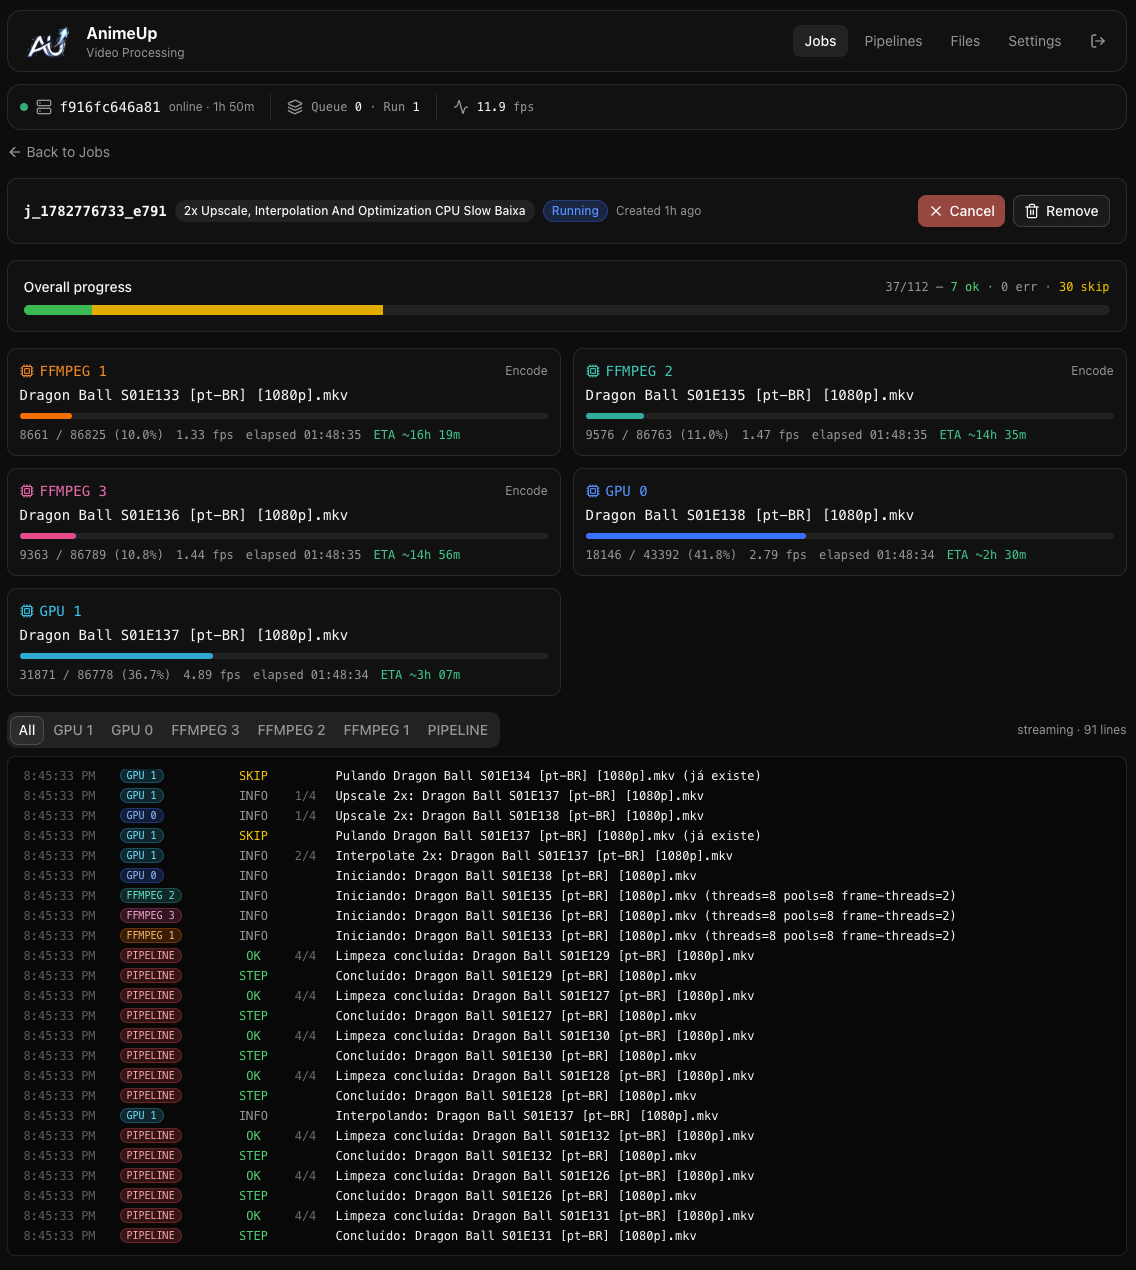1136x1270 pixels.
Task: Click the GPU 1 cyan chip icon
Action: click(27, 611)
